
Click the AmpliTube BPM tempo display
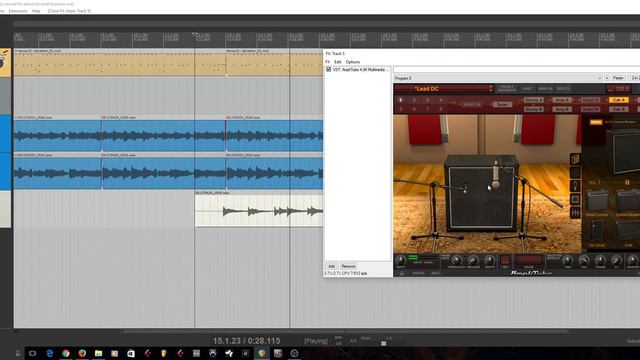point(619,89)
